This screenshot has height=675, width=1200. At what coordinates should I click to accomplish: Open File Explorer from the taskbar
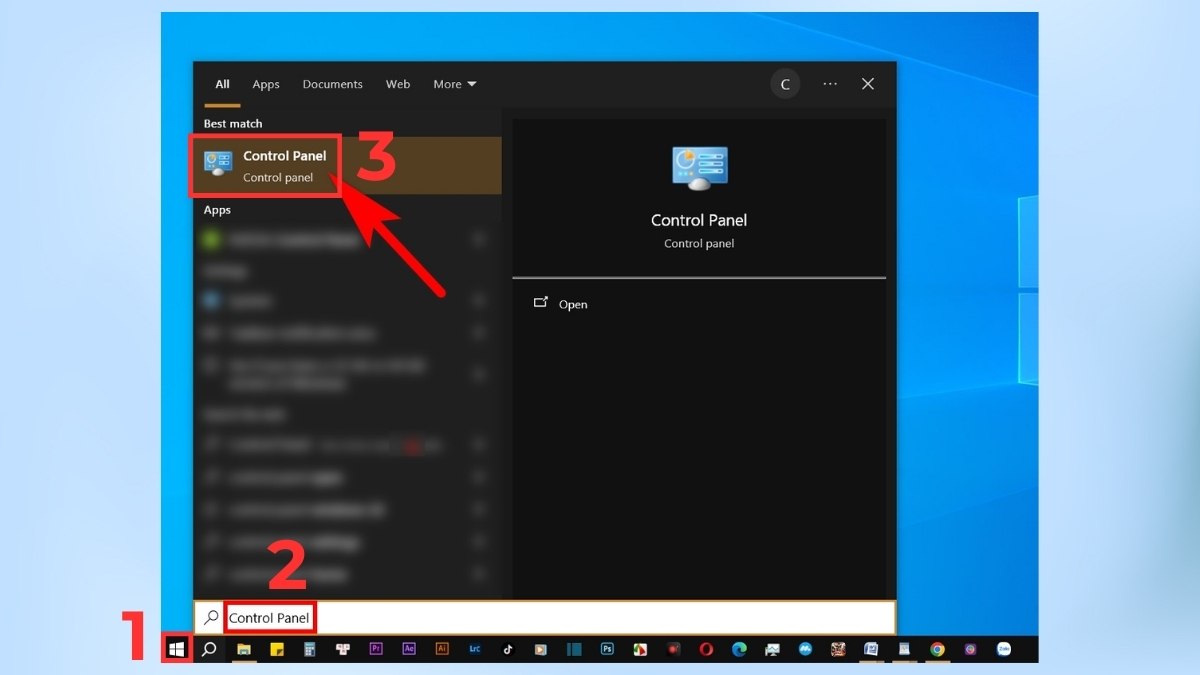pyautogui.click(x=243, y=649)
